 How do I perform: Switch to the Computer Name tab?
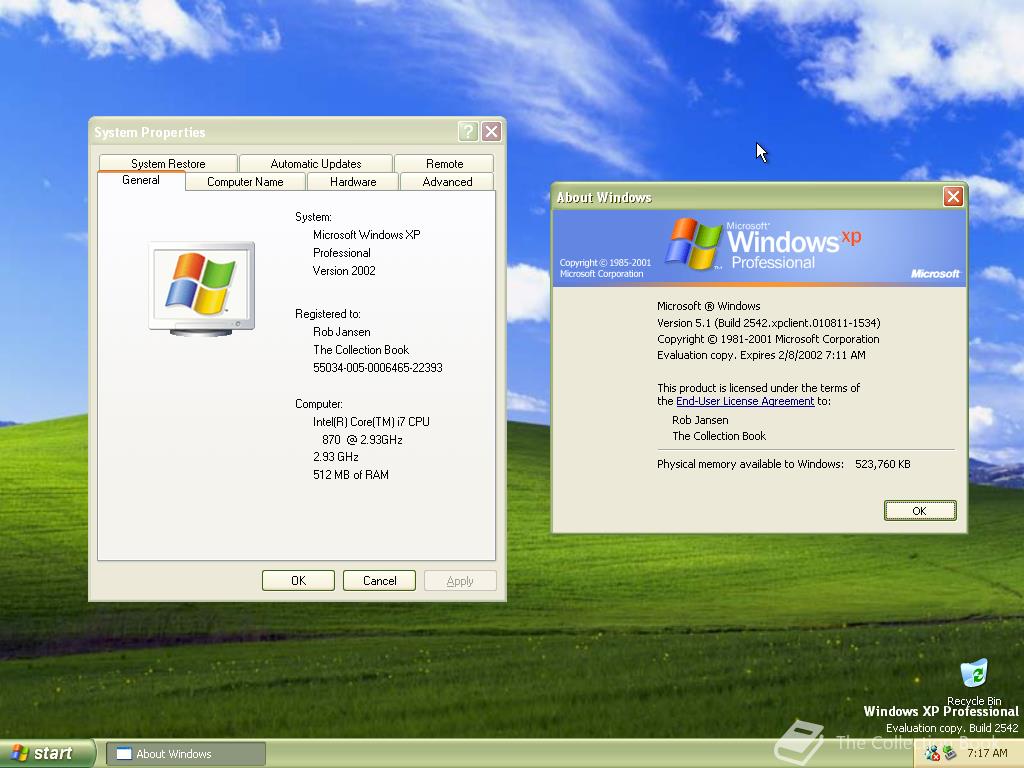tap(246, 182)
